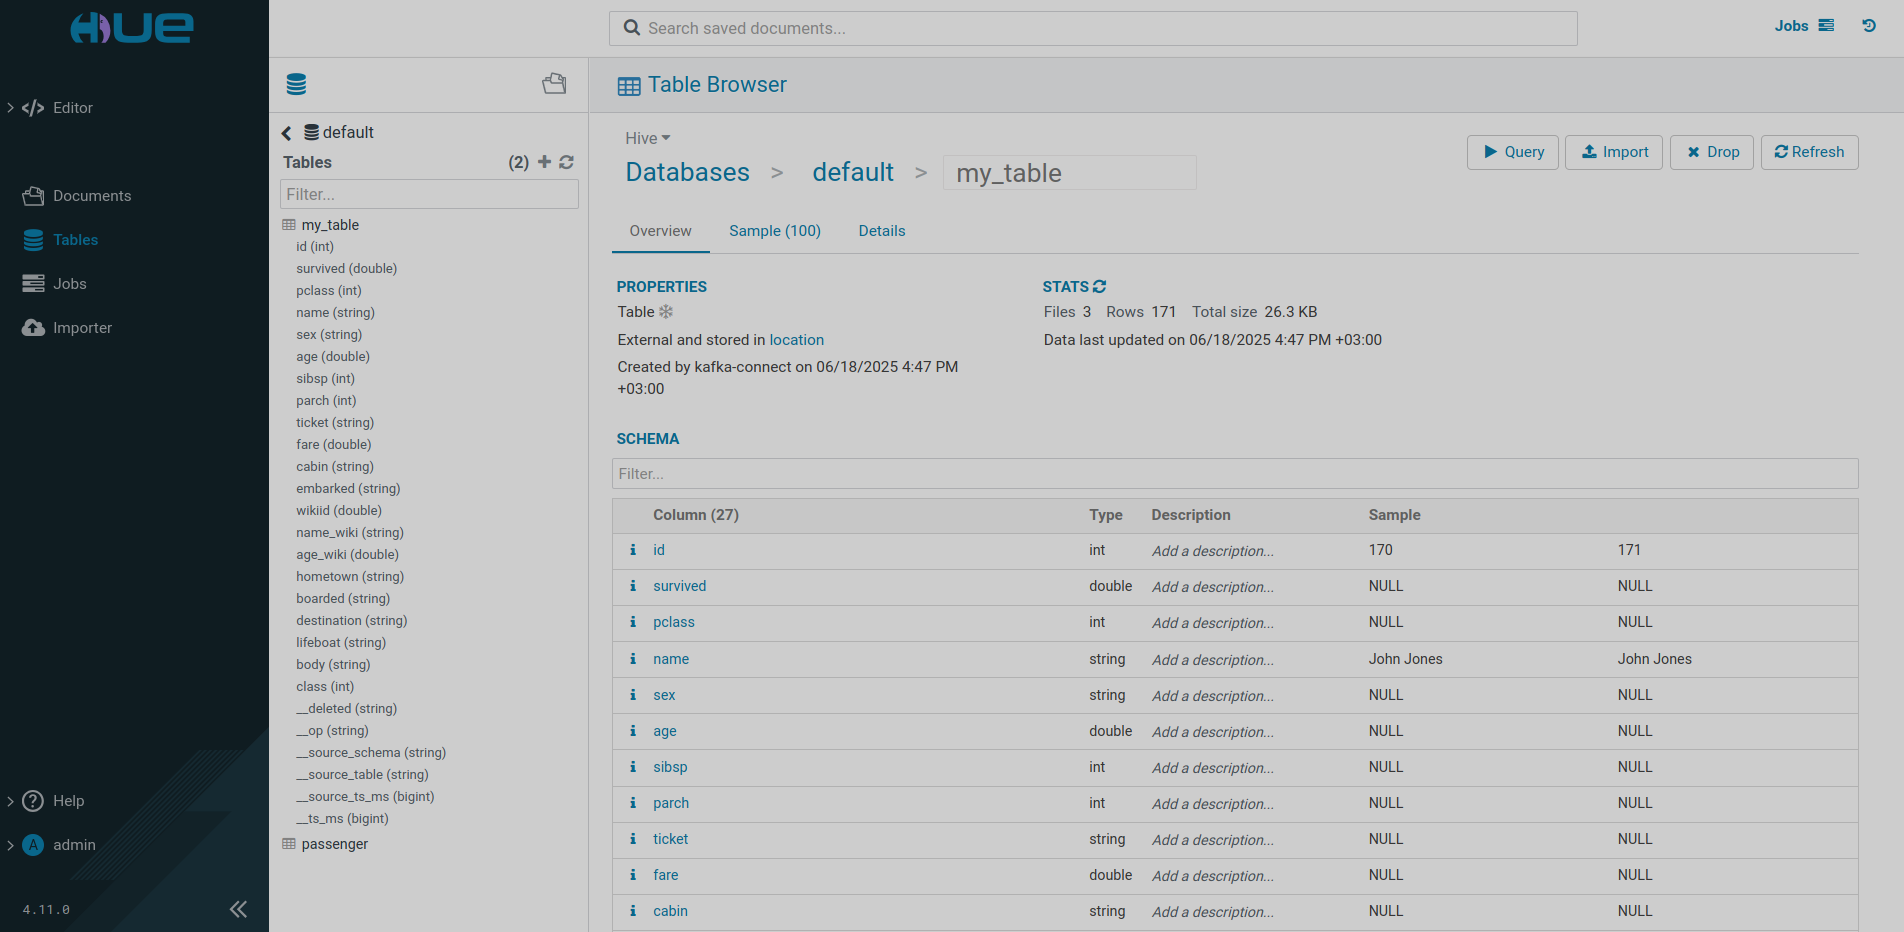Refresh the Tables list in assist panel
The height and width of the screenshot is (932, 1904).
(x=566, y=162)
